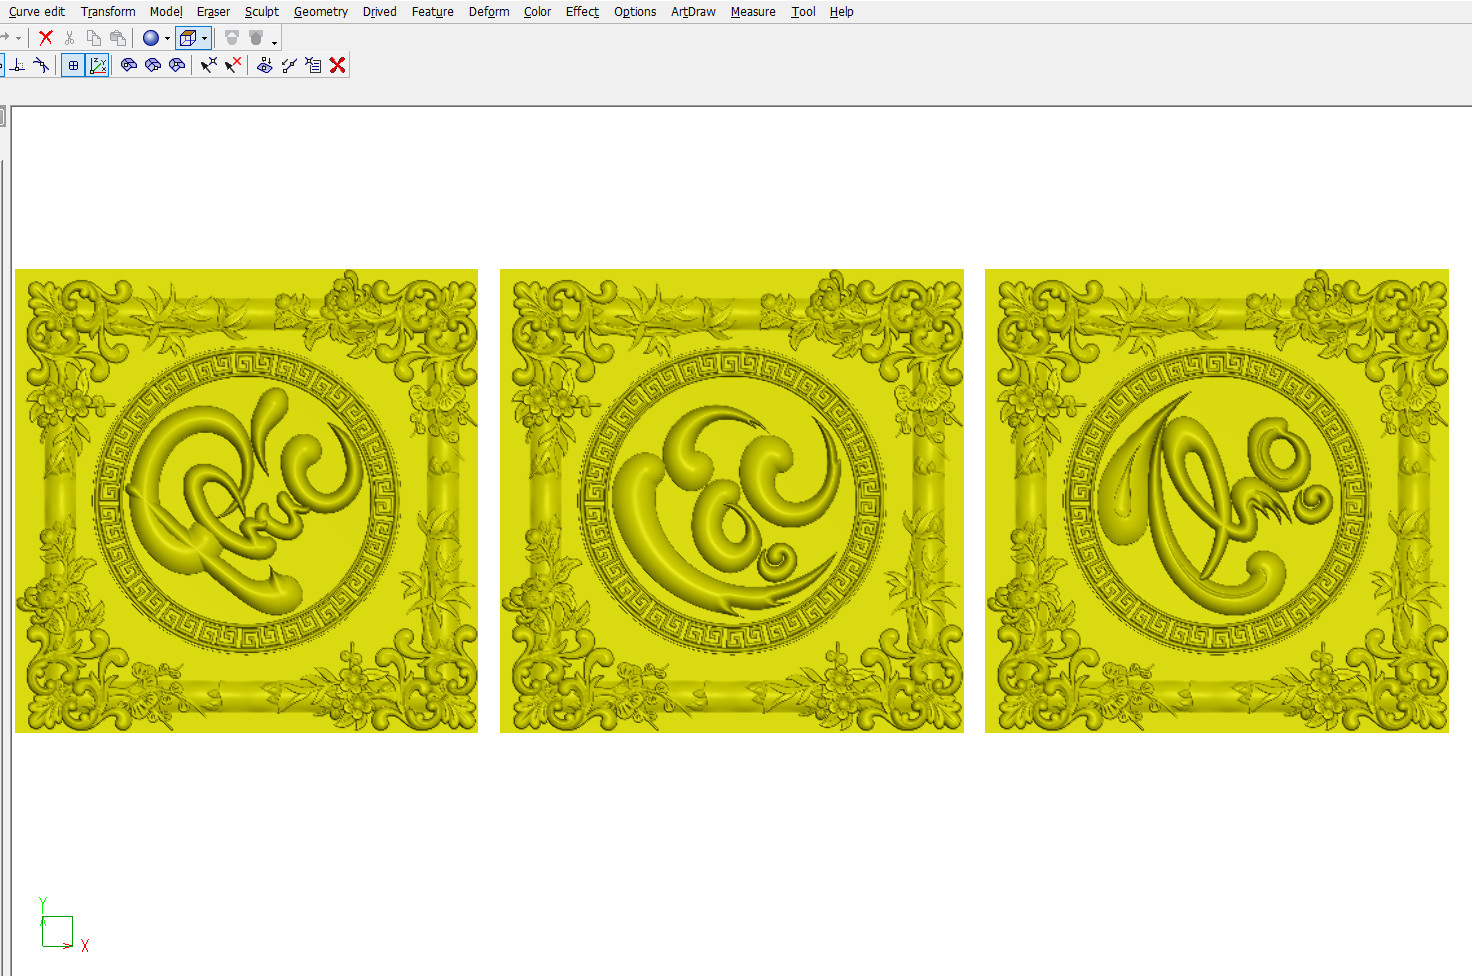
Task: Click the snap settings list icon
Action: click(x=313, y=65)
